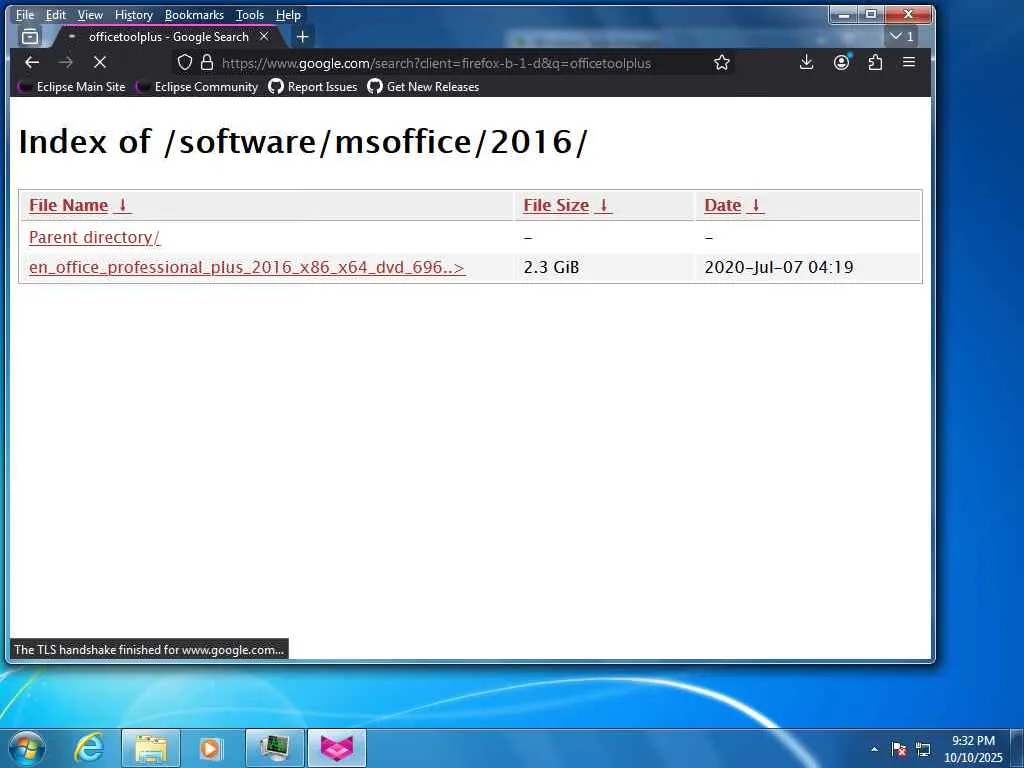The image size is (1024, 768).
Task: Click the 2.3 GiB file size cell
Action: tap(551, 267)
